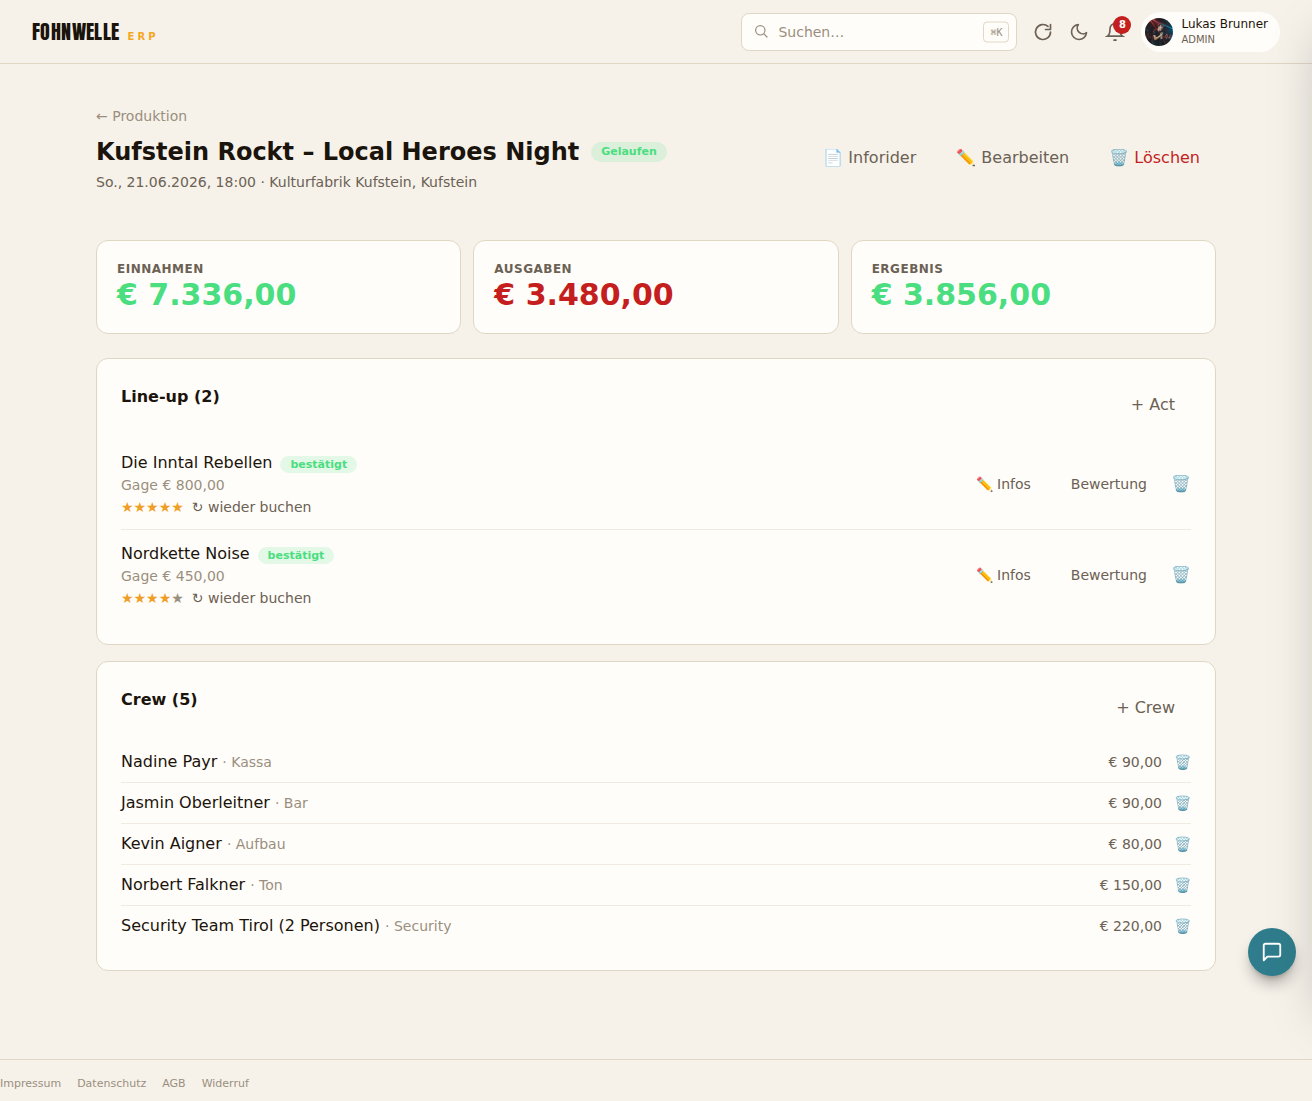
Task: Remove Nadine Payr from crew
Action: [1182, 762]
